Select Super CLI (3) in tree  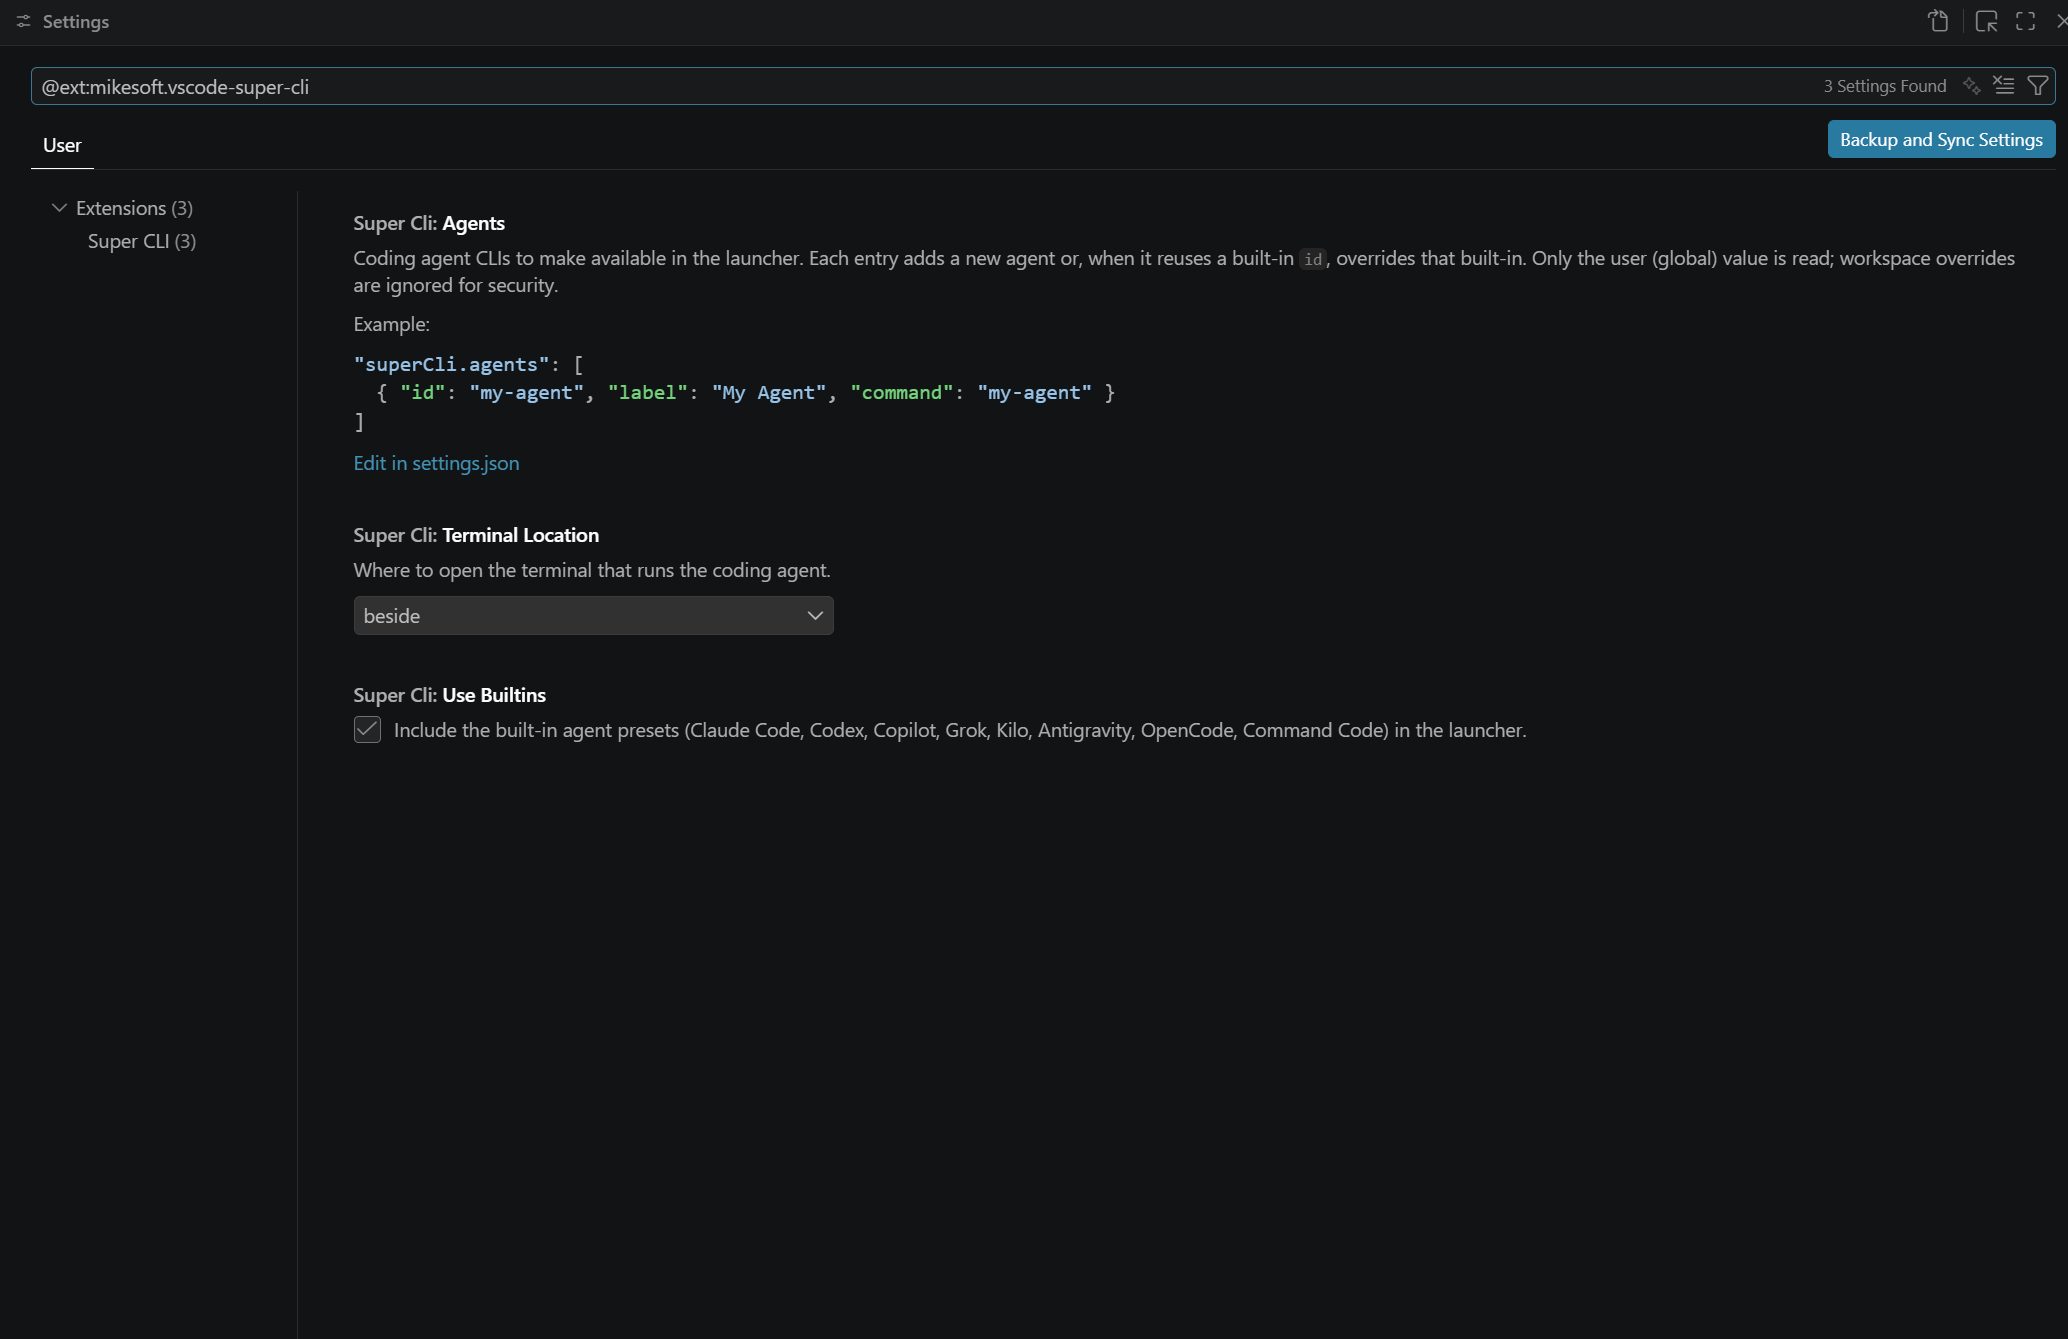(x=141, y=241)
